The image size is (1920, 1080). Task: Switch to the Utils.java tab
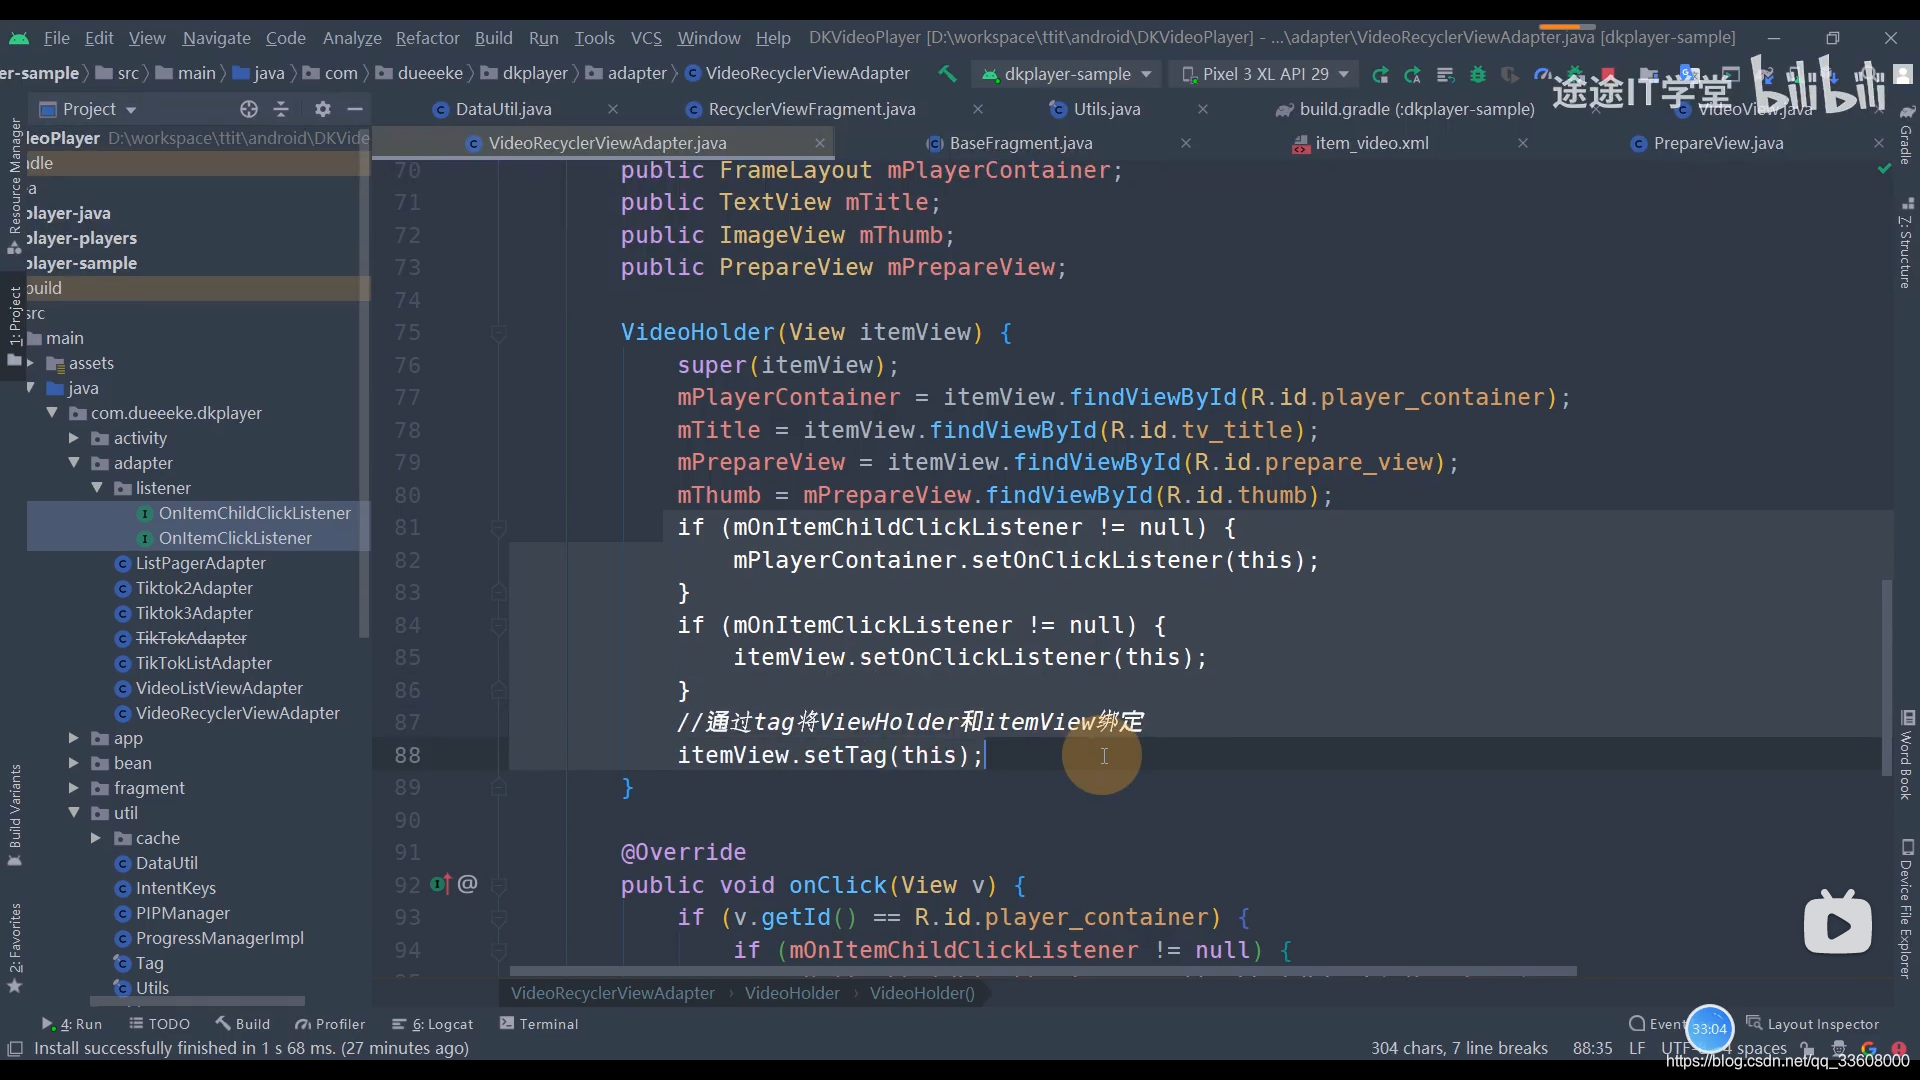click(x=1106, y=109)
